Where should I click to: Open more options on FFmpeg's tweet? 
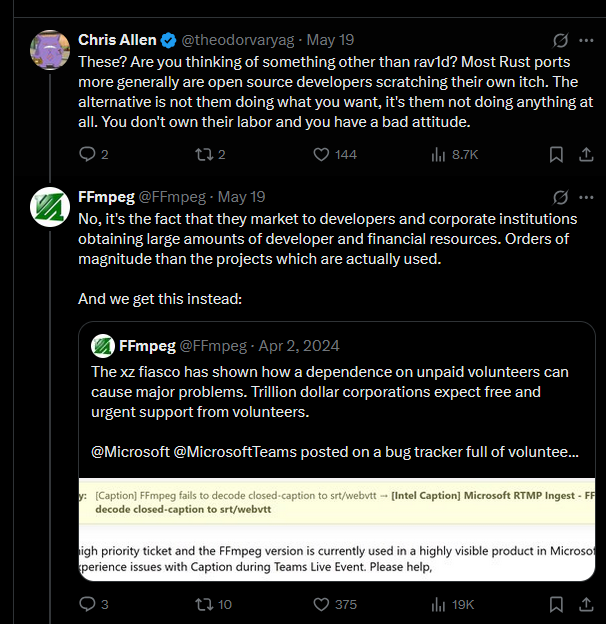586,197
